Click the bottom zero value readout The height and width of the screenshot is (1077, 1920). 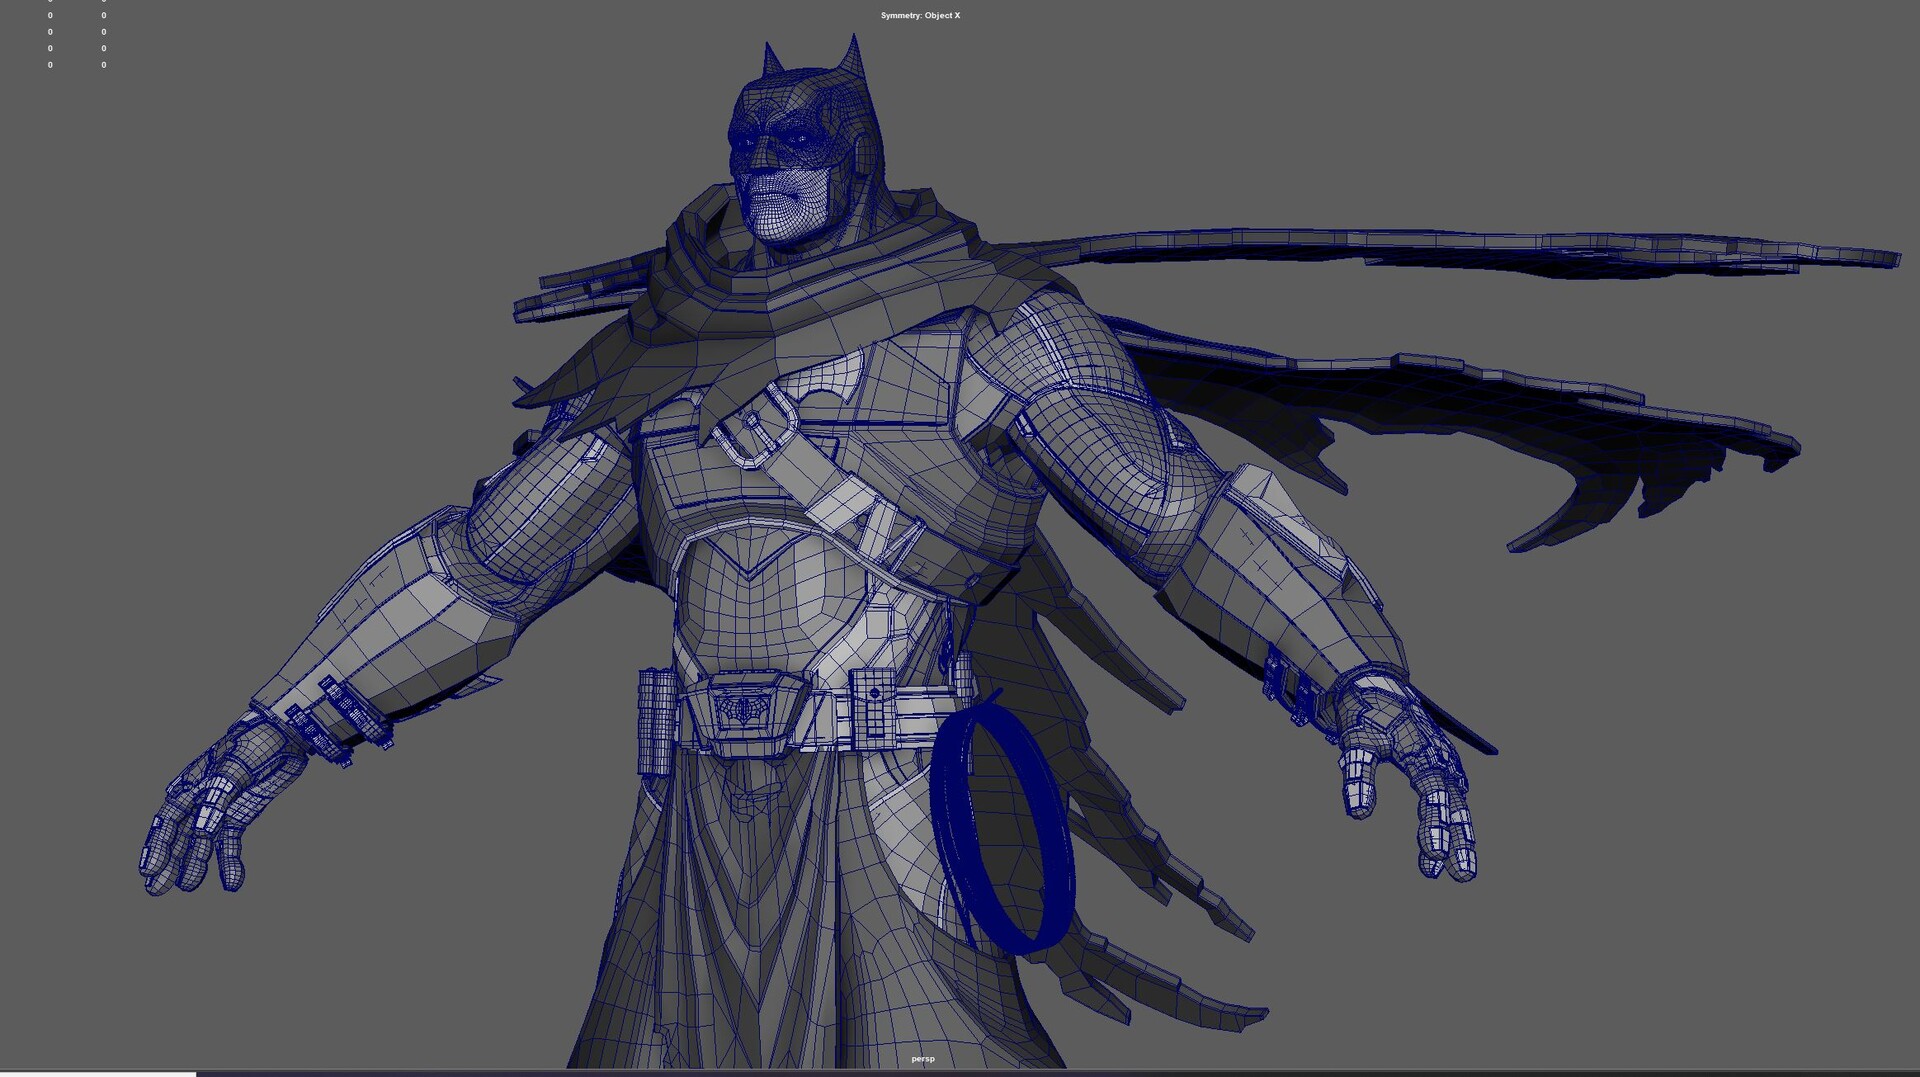pyautogui.click(x=48, y=65)
